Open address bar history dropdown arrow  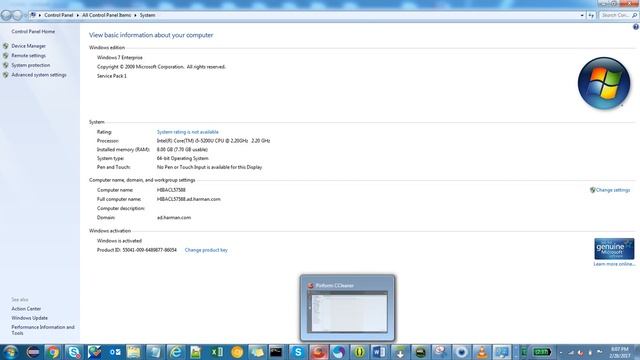(582, 16)
